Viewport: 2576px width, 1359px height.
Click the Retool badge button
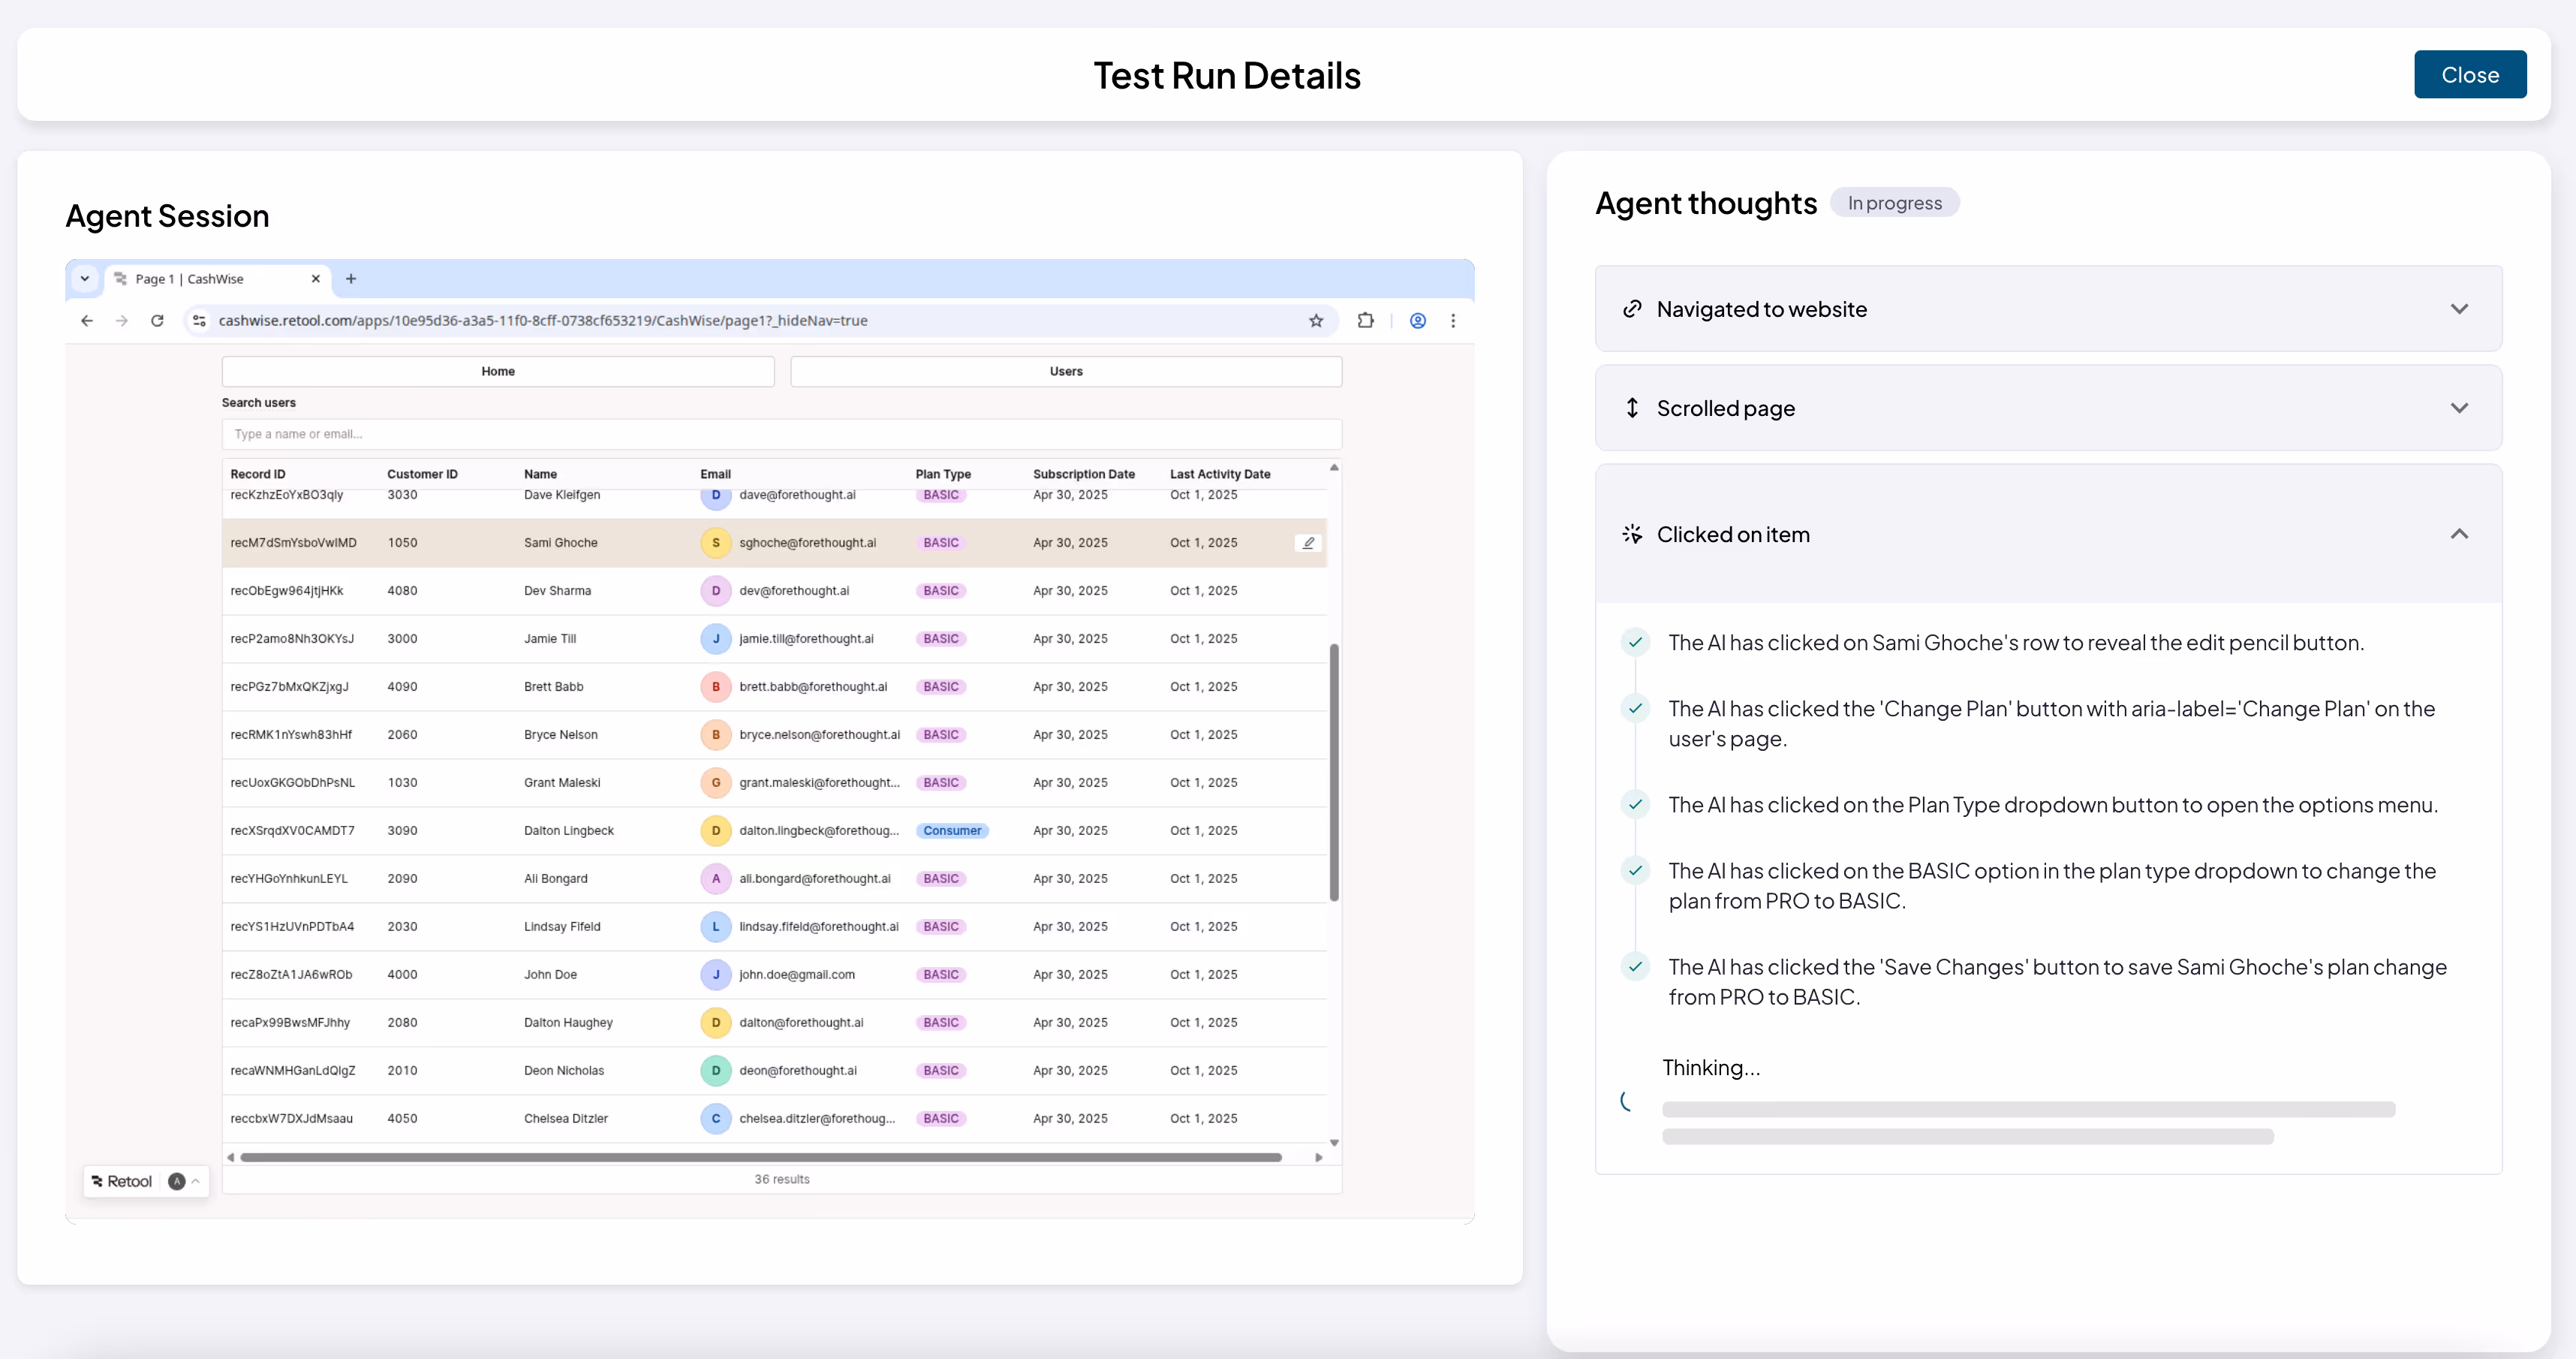(123, 1181)
